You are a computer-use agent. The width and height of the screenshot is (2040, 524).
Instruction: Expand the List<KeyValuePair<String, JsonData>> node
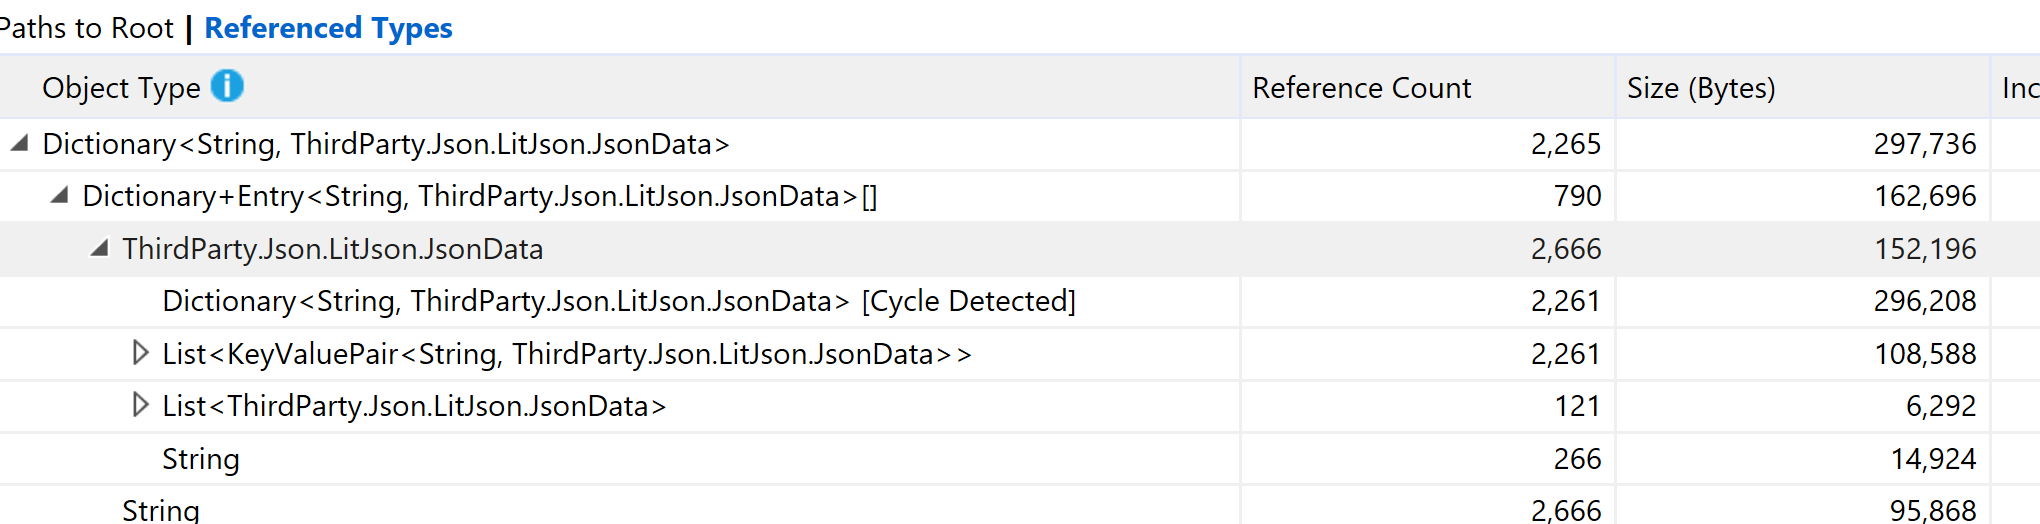[x=140, y=353]
